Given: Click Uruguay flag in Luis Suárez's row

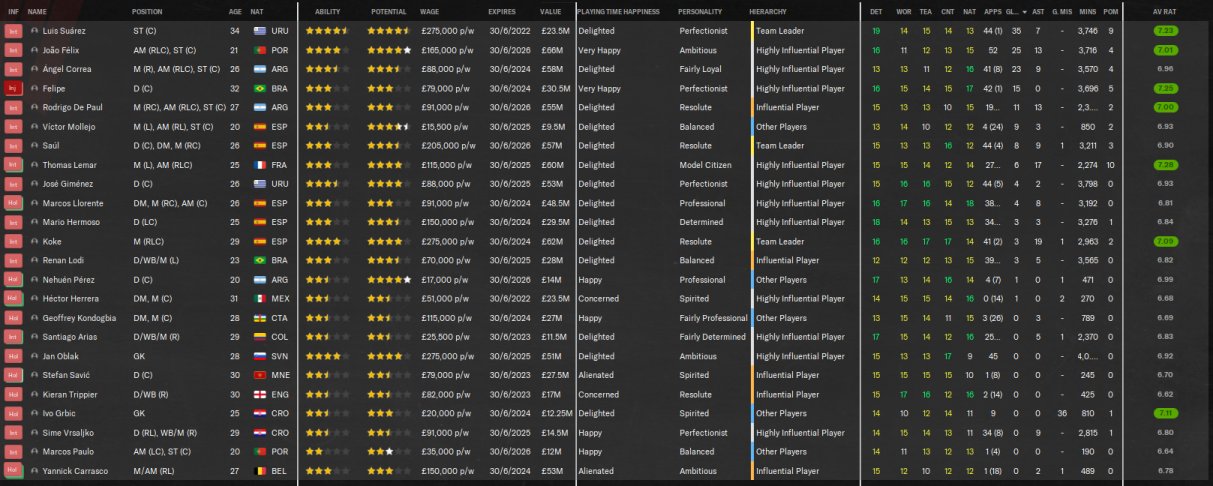Looking at the screenshot, I should click(258, 31).
